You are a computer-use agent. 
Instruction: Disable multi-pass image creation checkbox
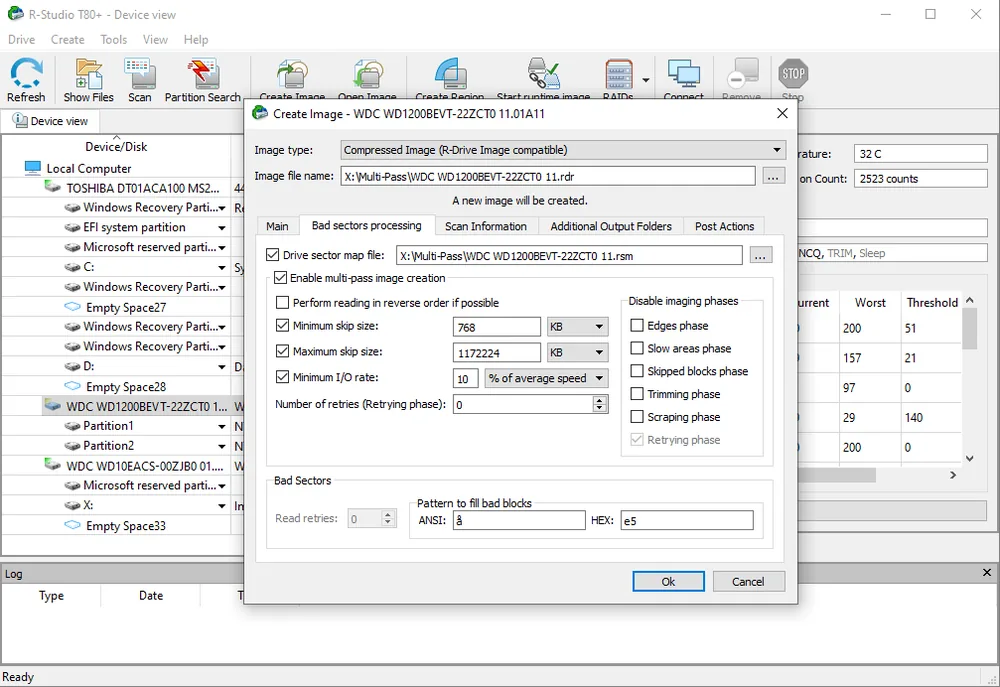point(280,277)
